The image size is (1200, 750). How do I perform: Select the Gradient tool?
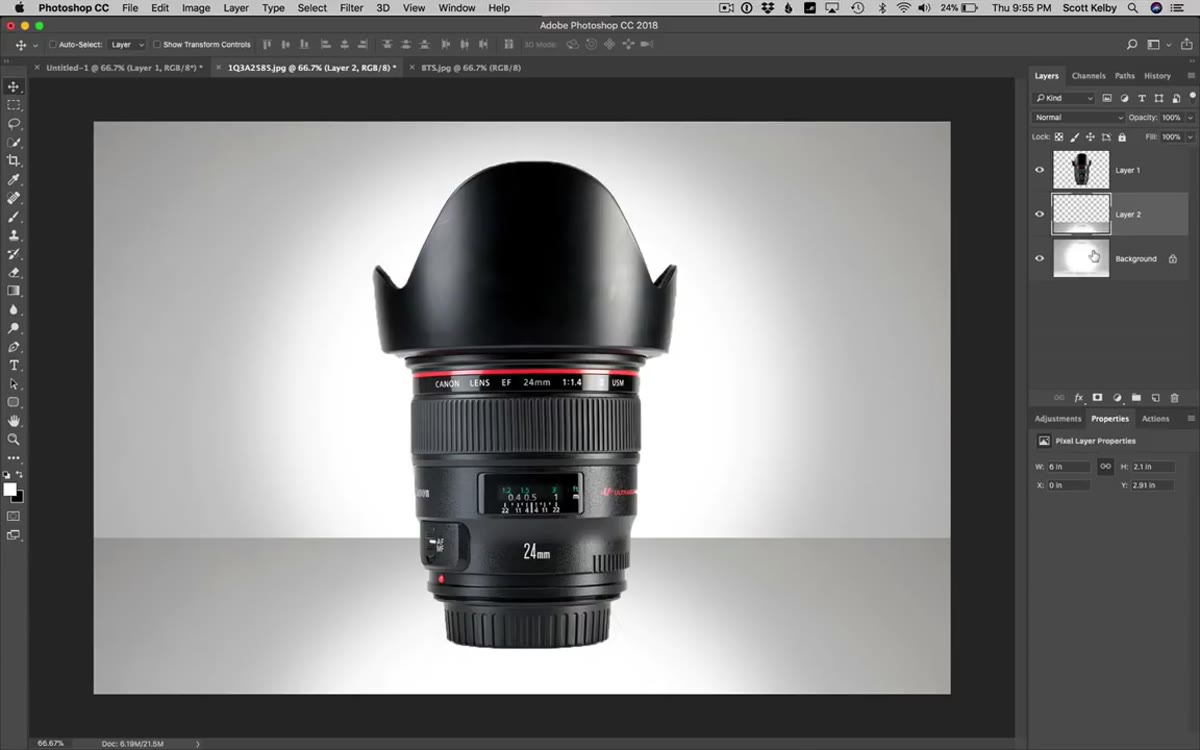pos(13,291)
